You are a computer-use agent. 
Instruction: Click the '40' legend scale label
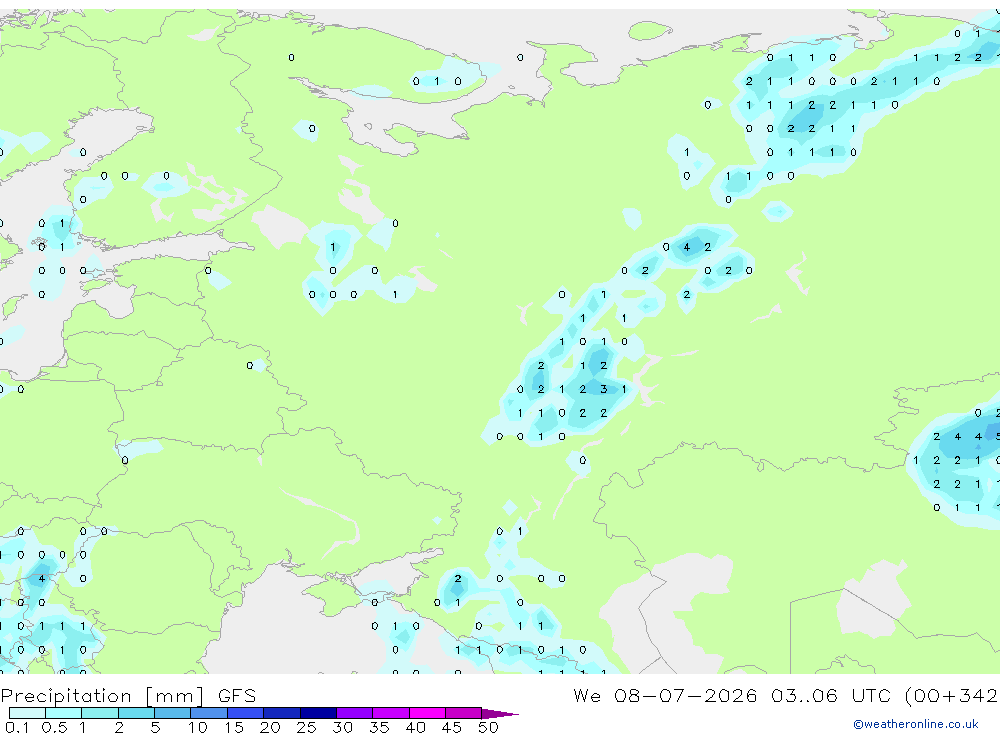415,727
